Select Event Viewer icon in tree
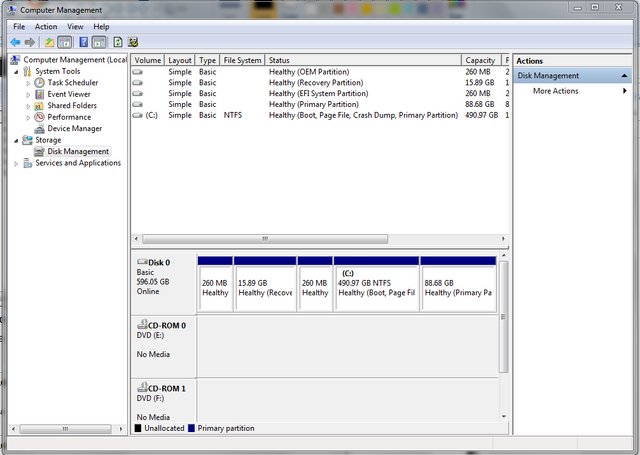 click(x=39, y=94)
